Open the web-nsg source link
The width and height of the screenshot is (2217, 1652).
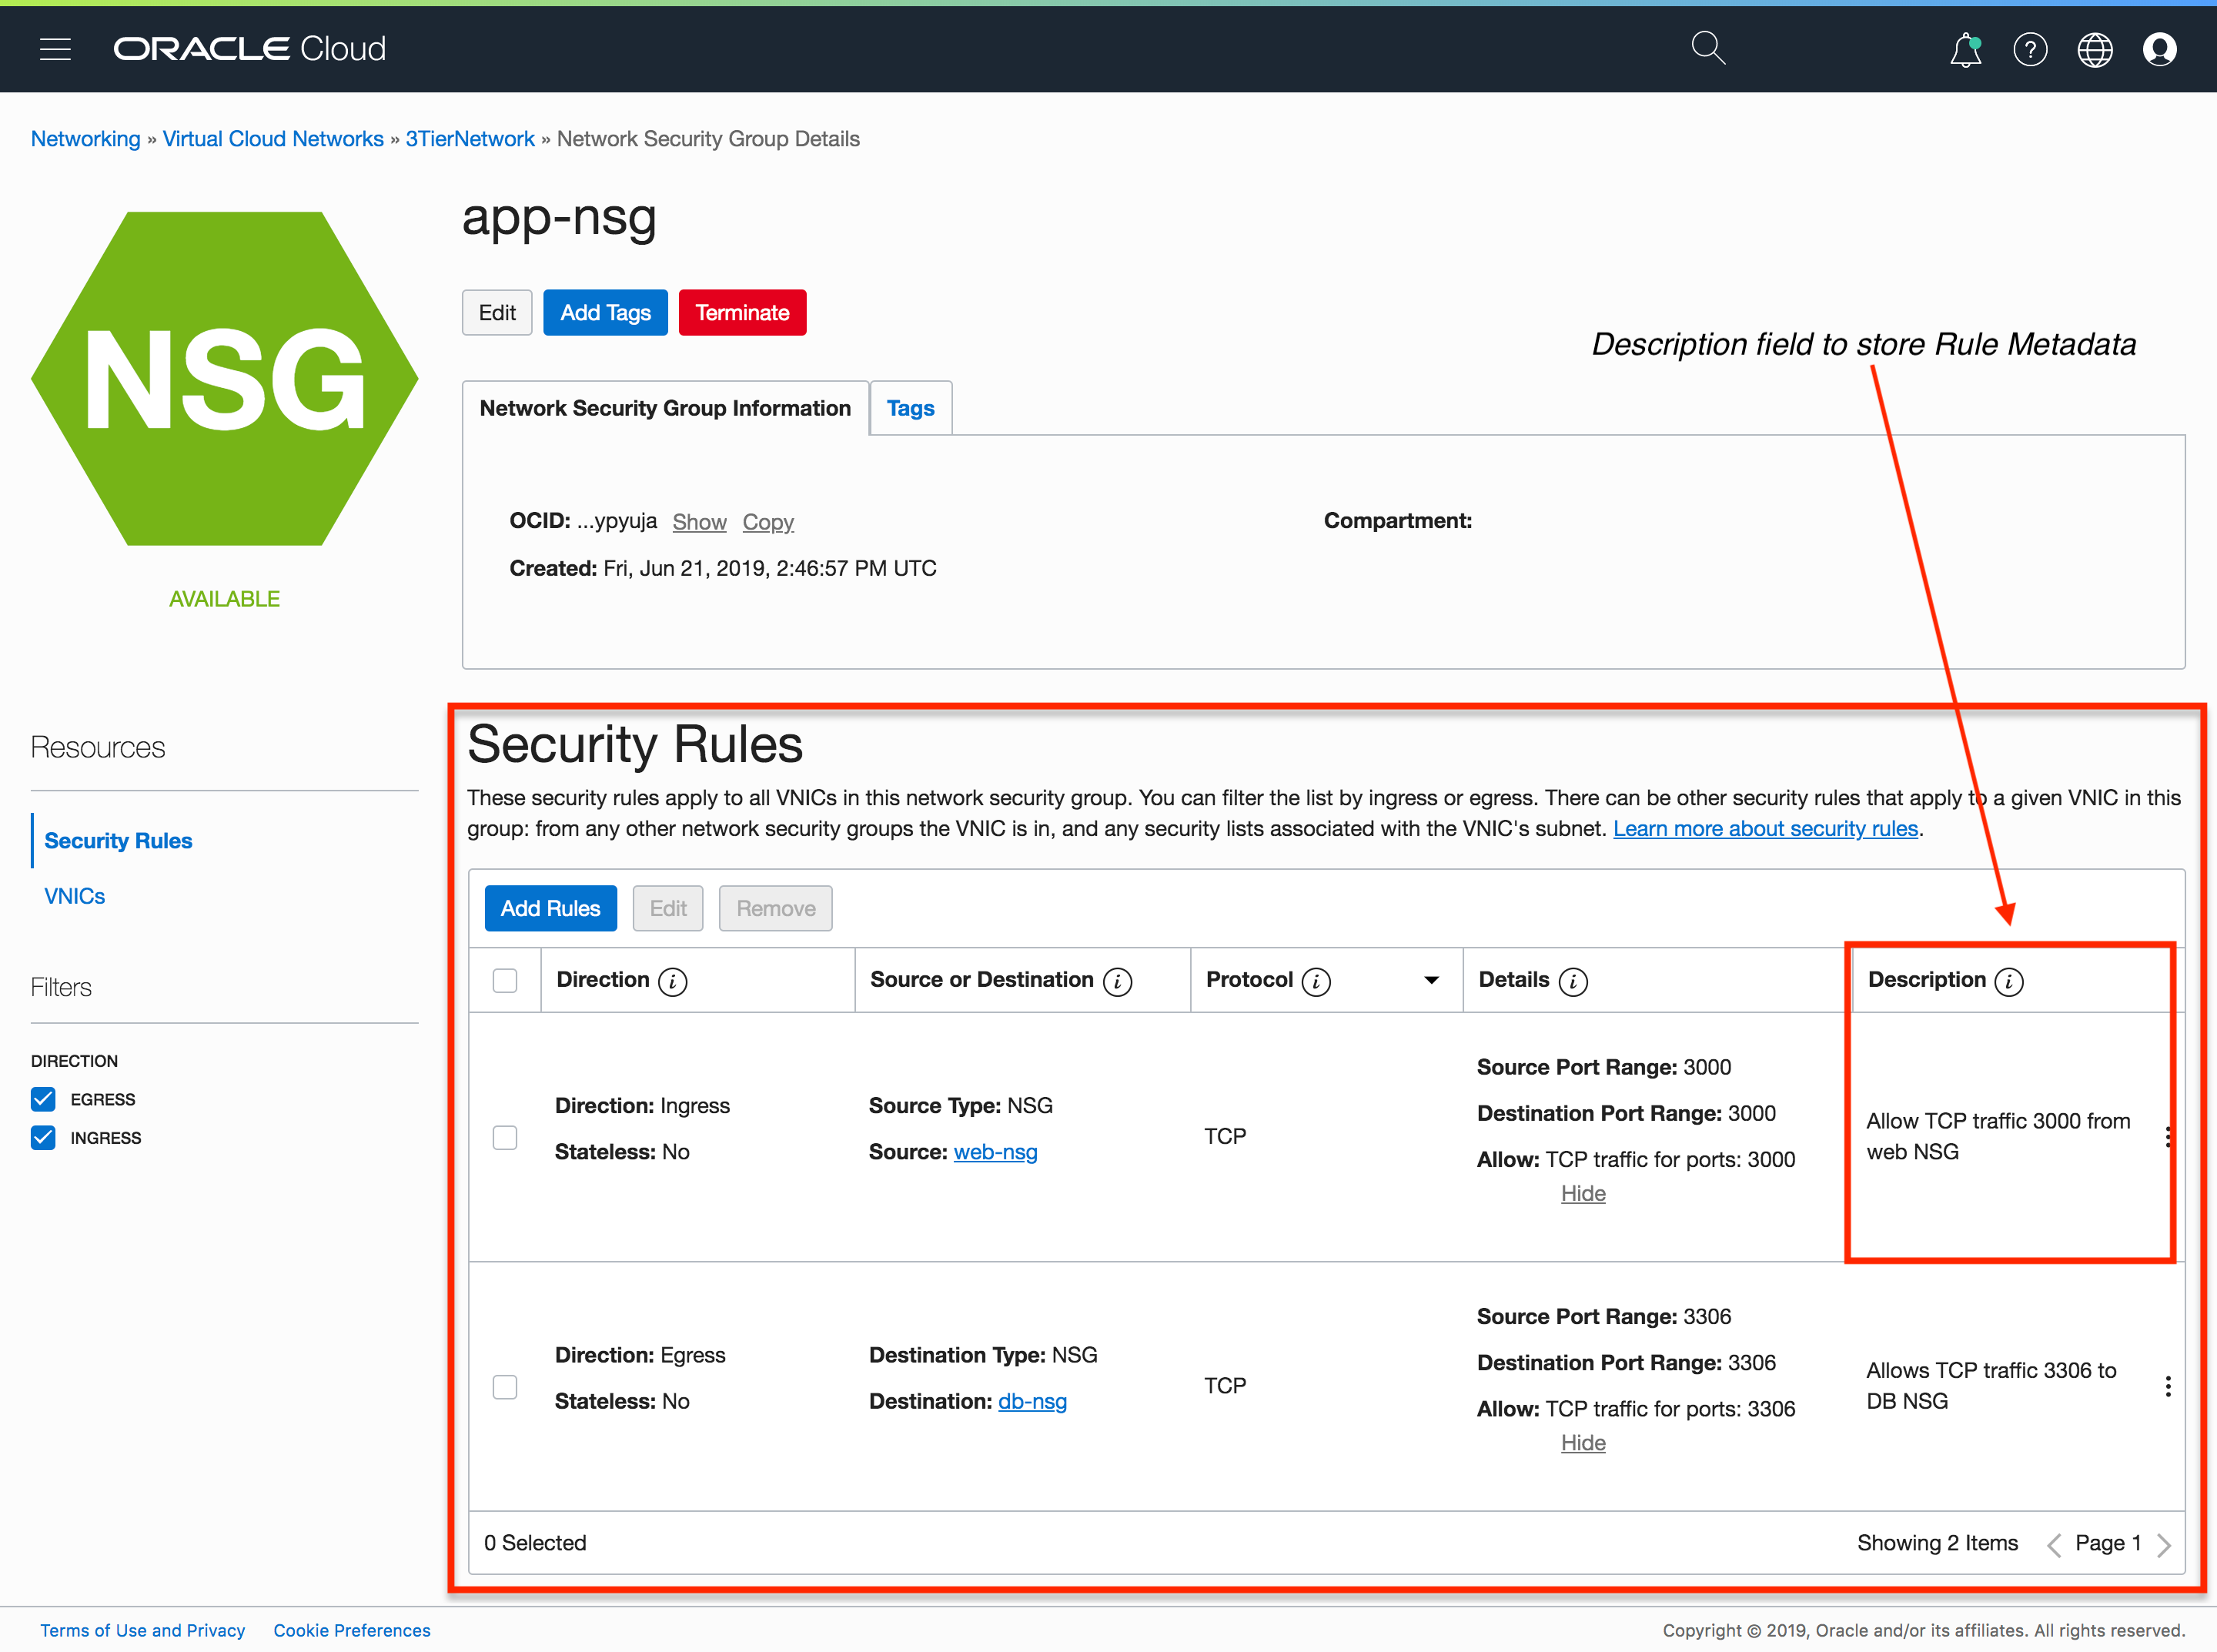995,1152
